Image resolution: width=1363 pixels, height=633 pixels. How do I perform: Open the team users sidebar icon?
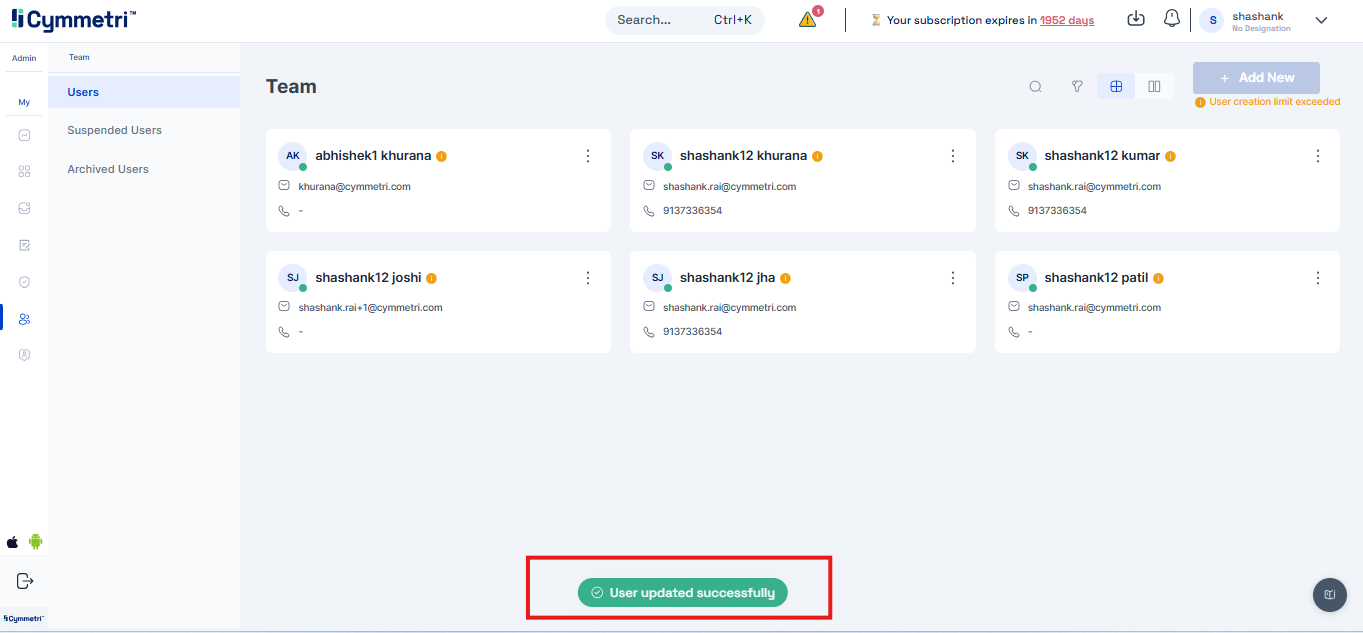[x=24, y=318]
